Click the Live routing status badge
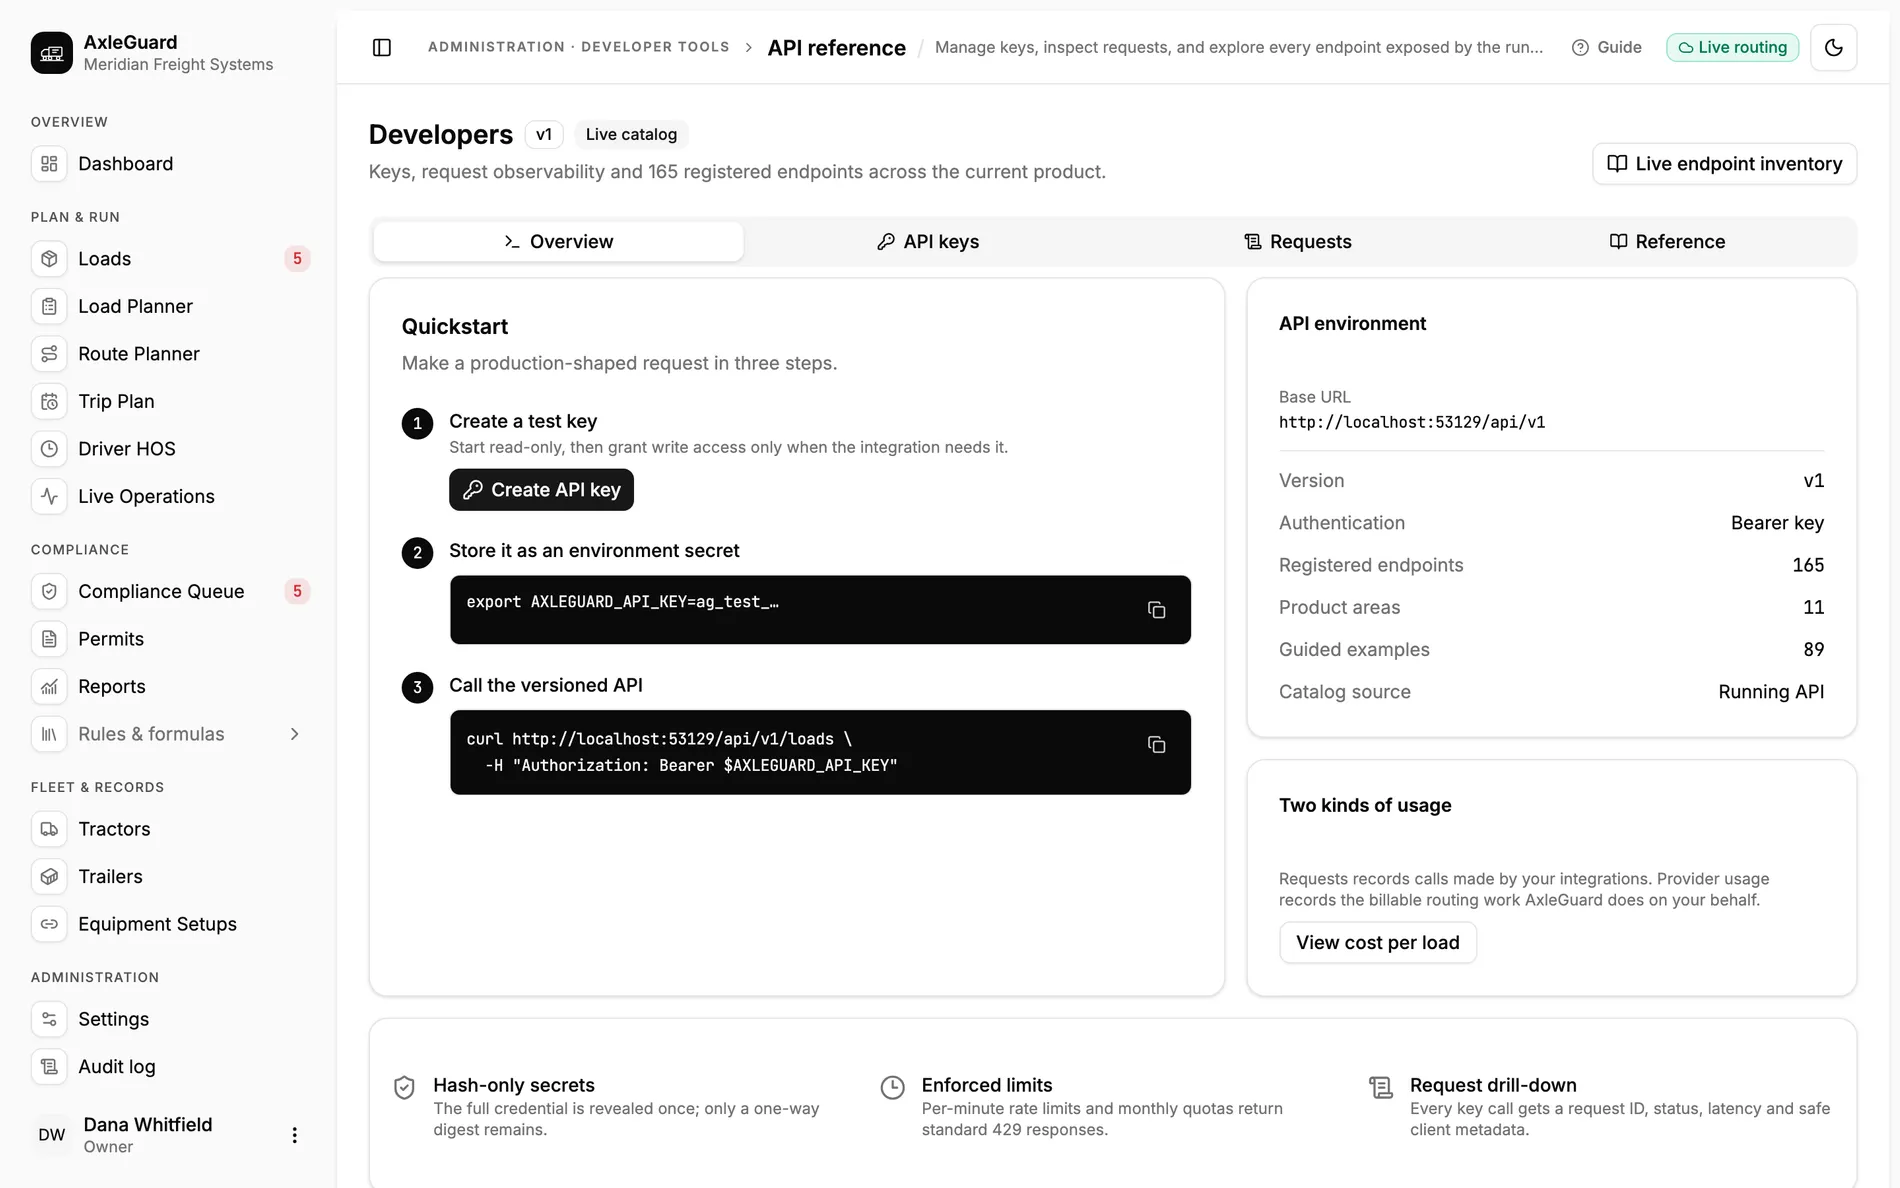The height and width of the screenshot is (1188, 1900). click(x=1732, y=47)
